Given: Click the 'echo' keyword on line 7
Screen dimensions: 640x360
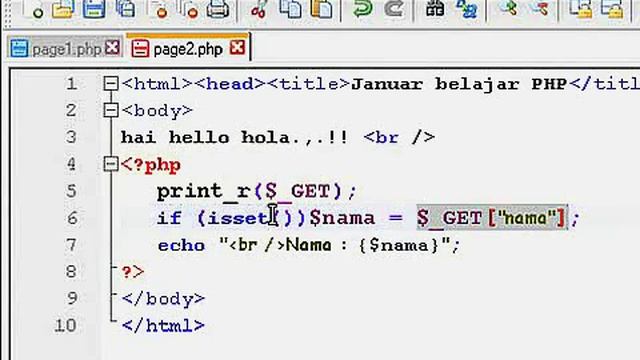Looking at the screenshot, I should 181,245.
